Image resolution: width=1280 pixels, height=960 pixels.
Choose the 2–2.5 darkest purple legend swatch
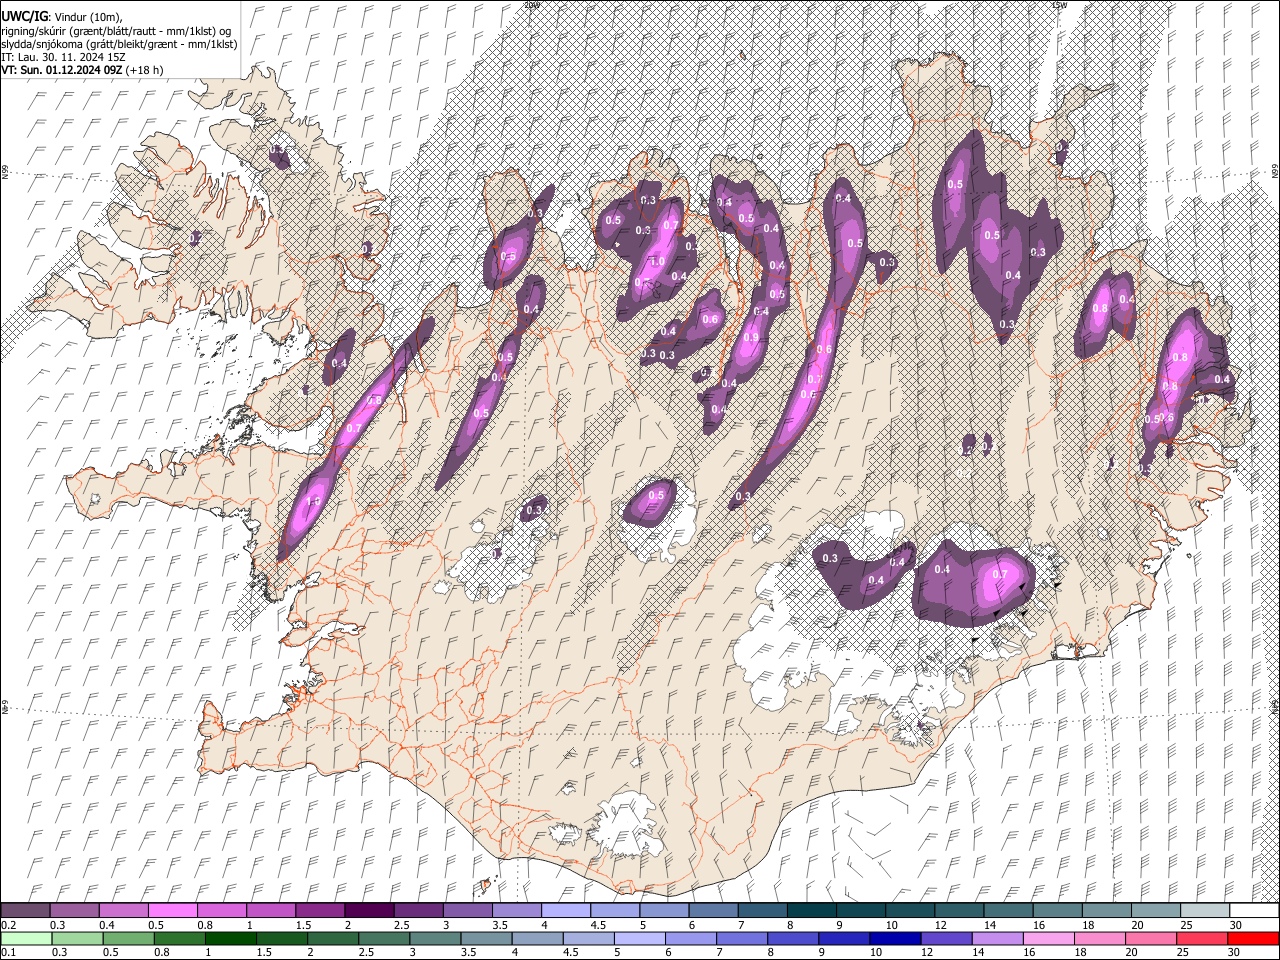click(x=369, y=911)
